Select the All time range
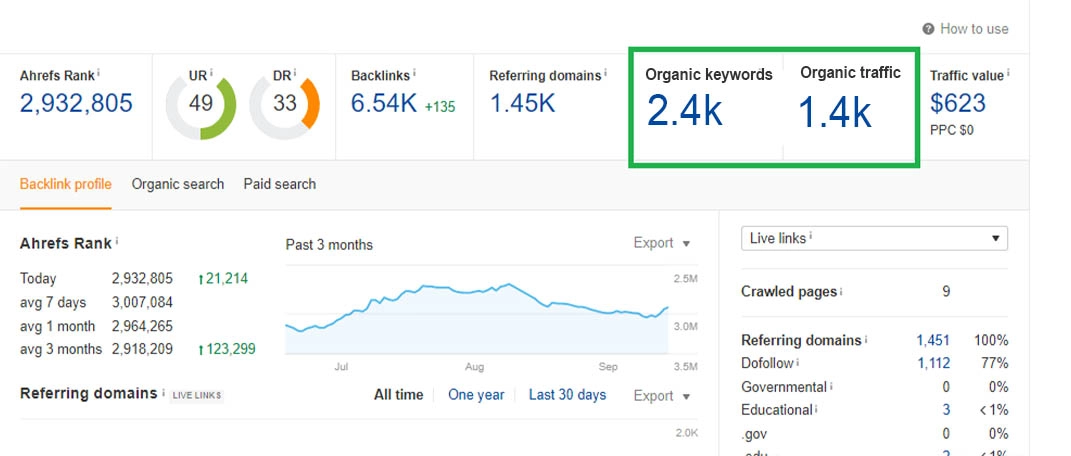 click(398, 395)
